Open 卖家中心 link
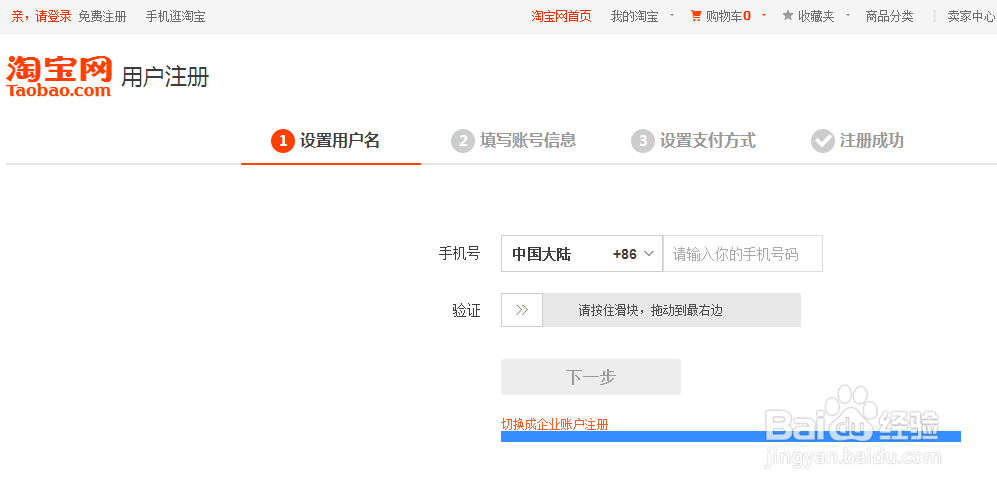Image resolution: width=997 pixels, height=491 pixels. (971, 17)
